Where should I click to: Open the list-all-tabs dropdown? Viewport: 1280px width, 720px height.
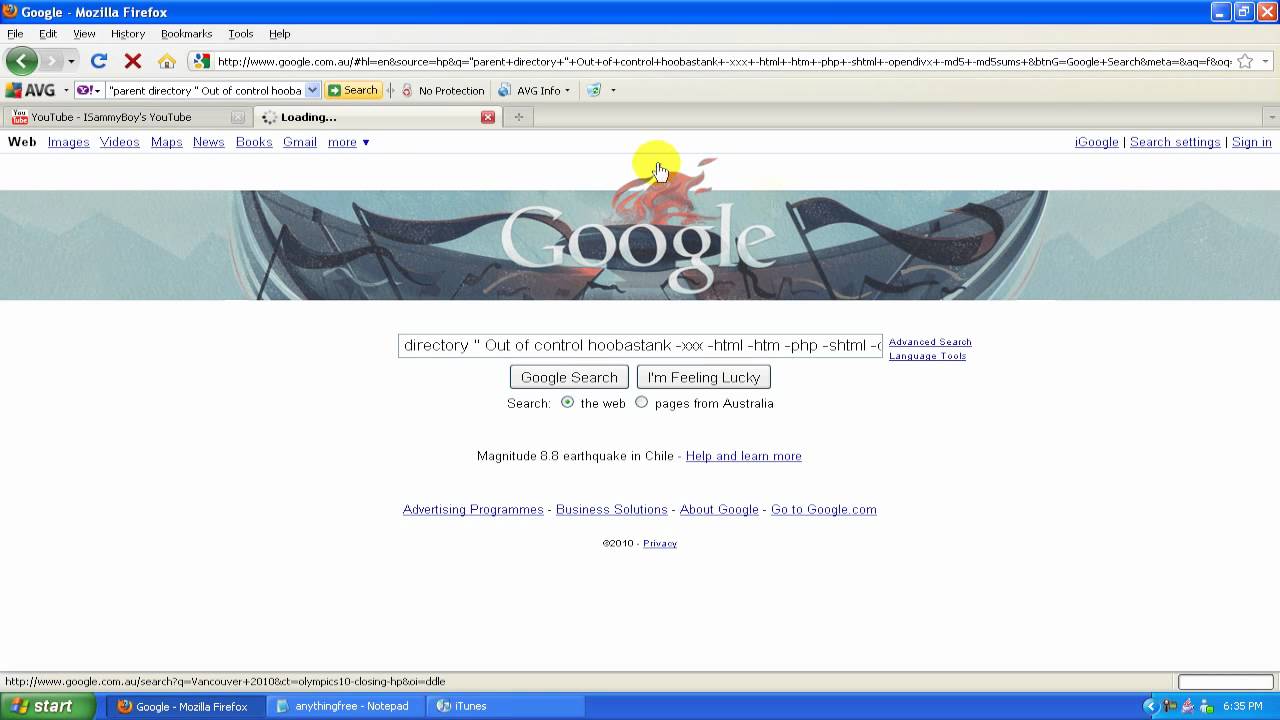pos(1271,117)
